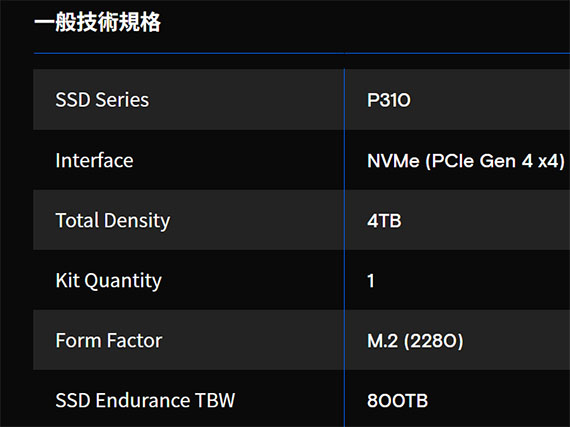This screenshot has width=570, height=427.
Task: Click the (2280) size text
Action: [x=433, y=341]
